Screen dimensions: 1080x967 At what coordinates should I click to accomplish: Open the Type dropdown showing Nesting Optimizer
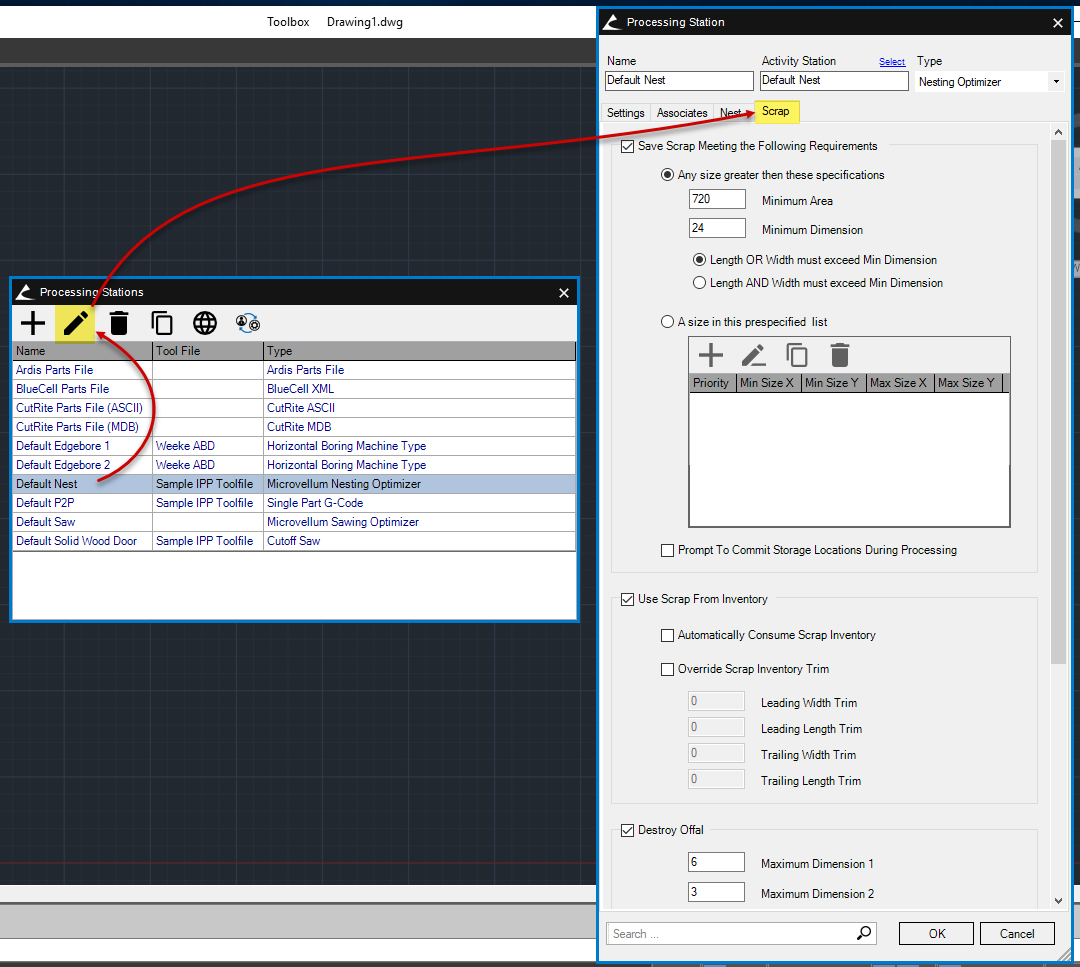(x=1056, y=82)
